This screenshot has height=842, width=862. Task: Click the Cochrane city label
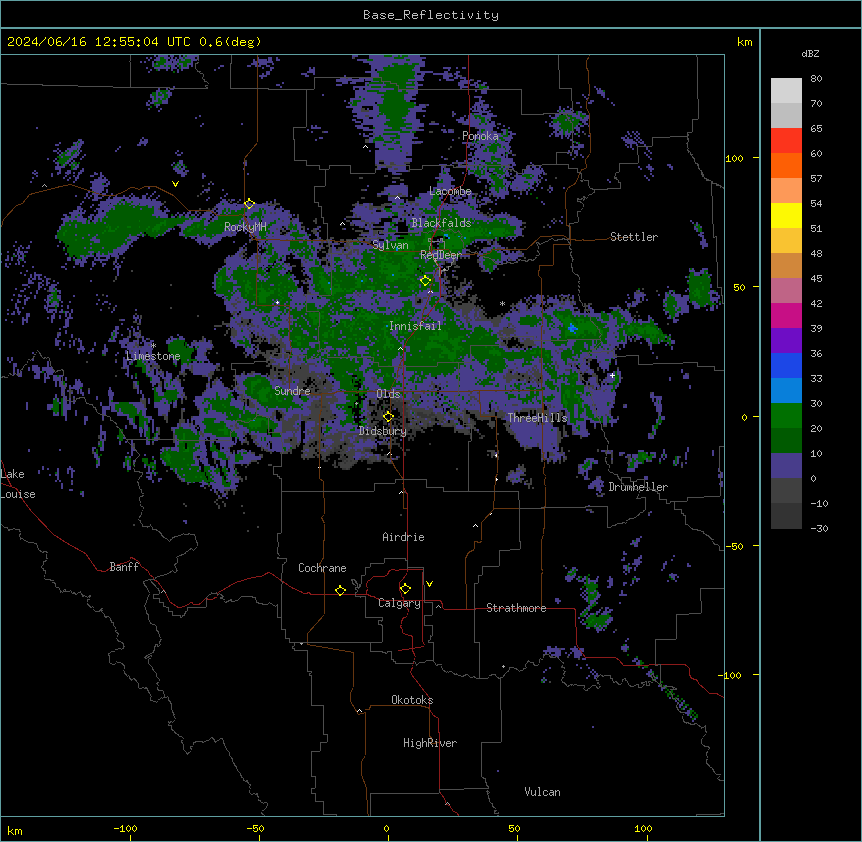tap(322, 568)
